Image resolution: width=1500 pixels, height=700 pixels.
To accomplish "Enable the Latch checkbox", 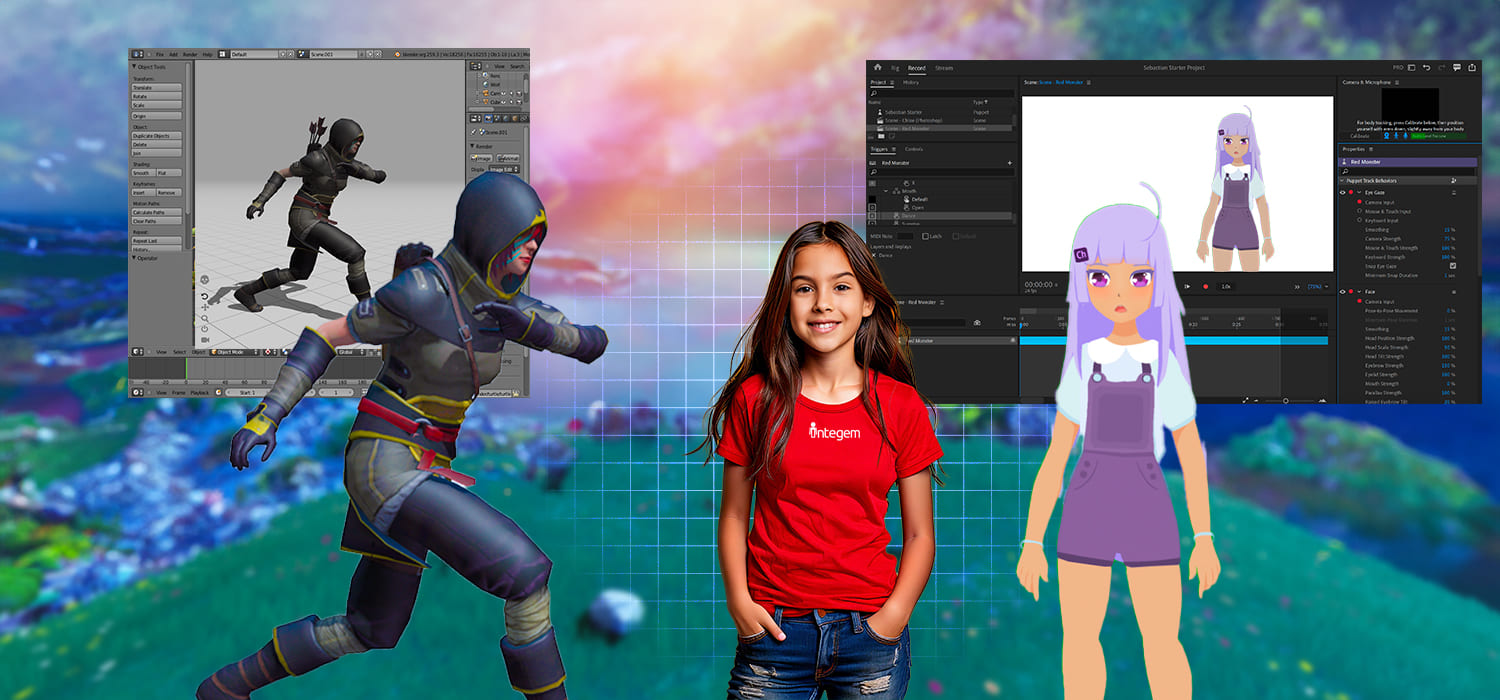I will (x=925, y=236).
